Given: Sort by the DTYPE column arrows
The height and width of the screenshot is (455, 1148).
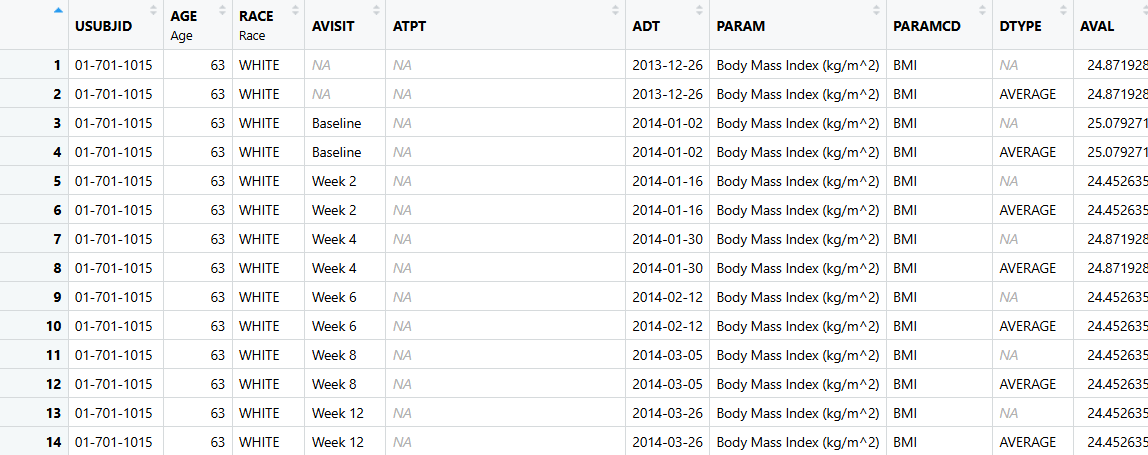Looking at the screenshot, I should click(1063, 10).
